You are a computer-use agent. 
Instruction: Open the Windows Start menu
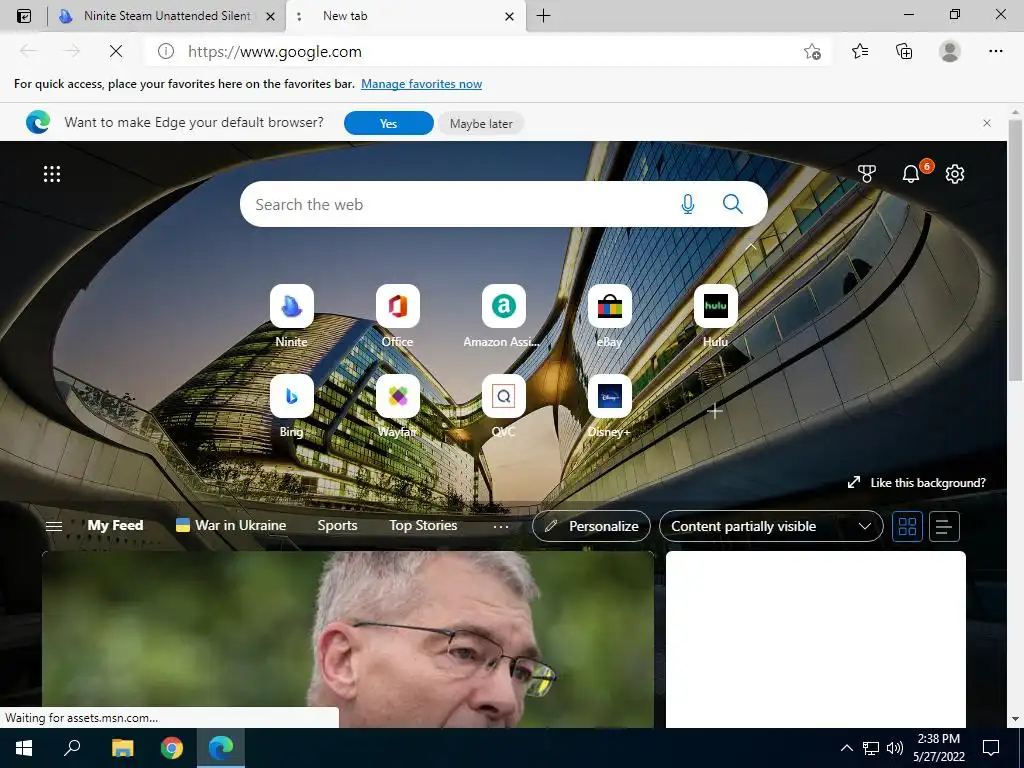tap(24, 748)
